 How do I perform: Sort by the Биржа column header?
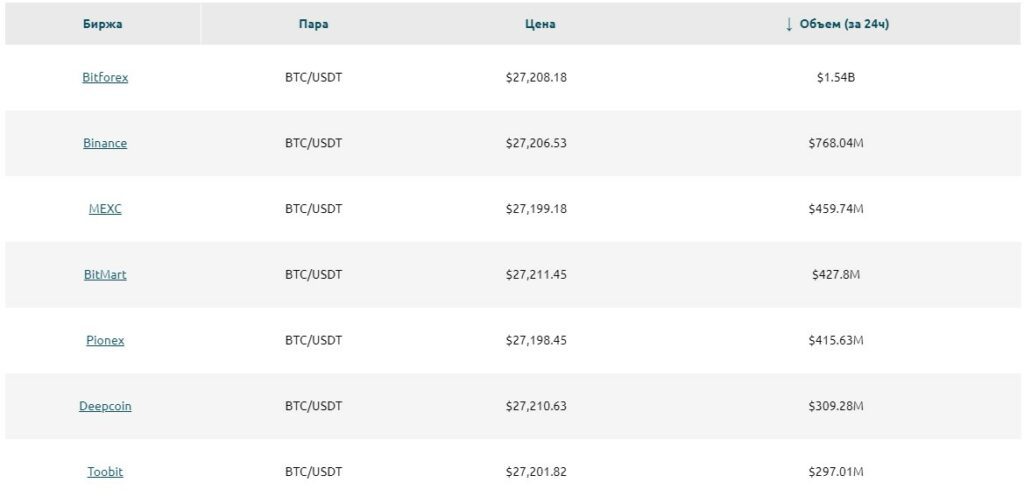coord(103,24)
